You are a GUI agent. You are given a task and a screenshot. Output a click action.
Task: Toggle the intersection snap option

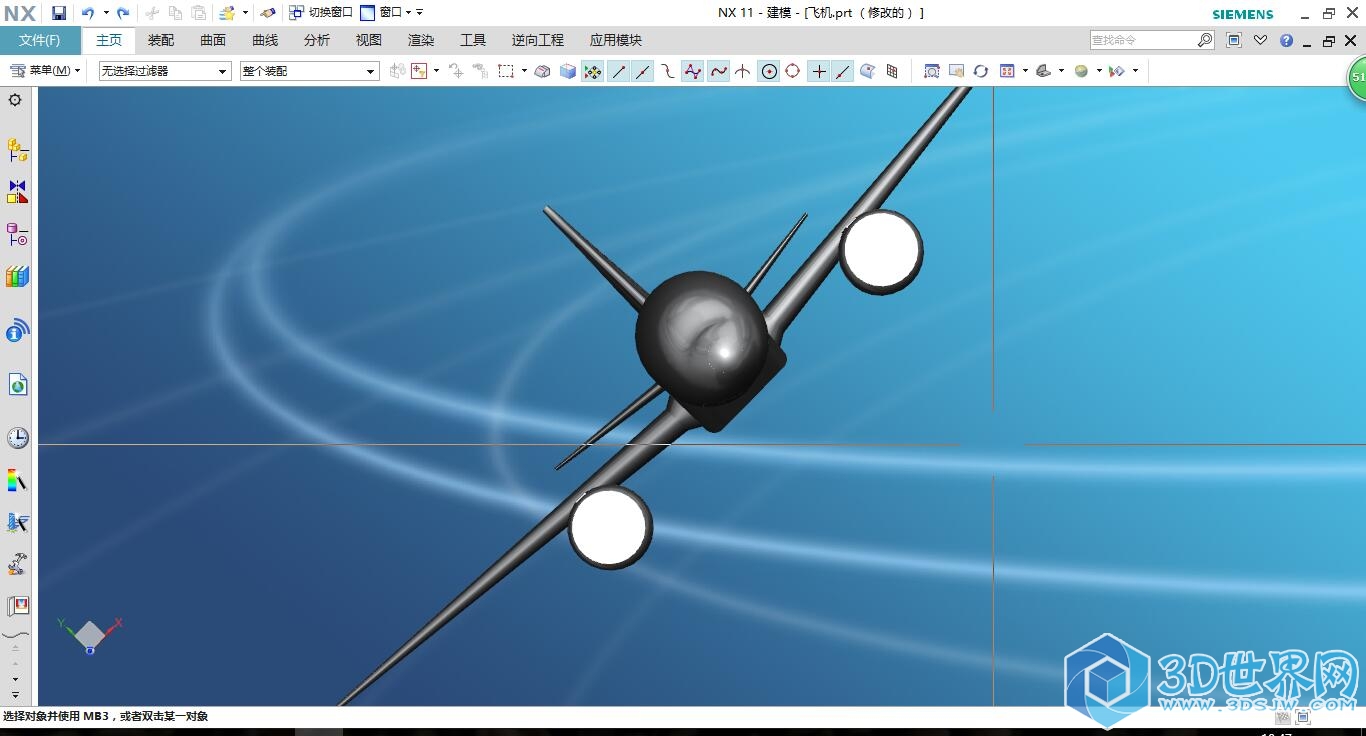pyautogui.click(x=743, y=71)
